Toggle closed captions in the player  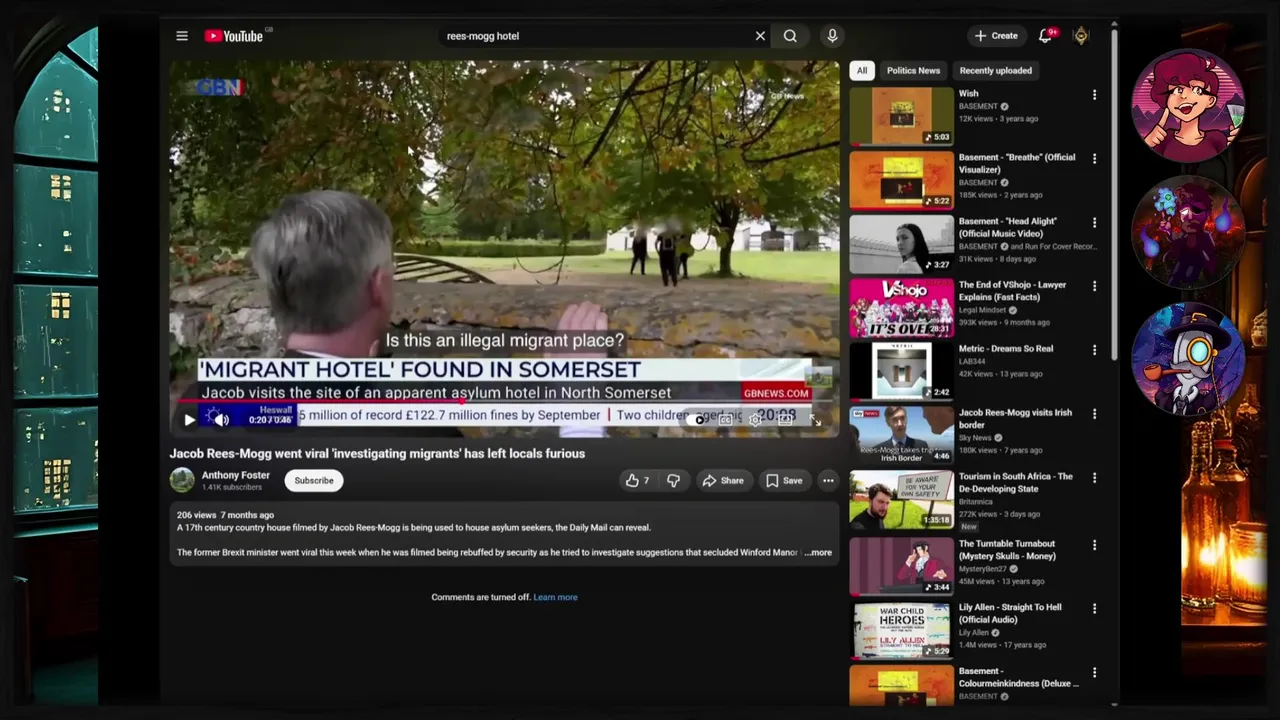coord(727,420)
